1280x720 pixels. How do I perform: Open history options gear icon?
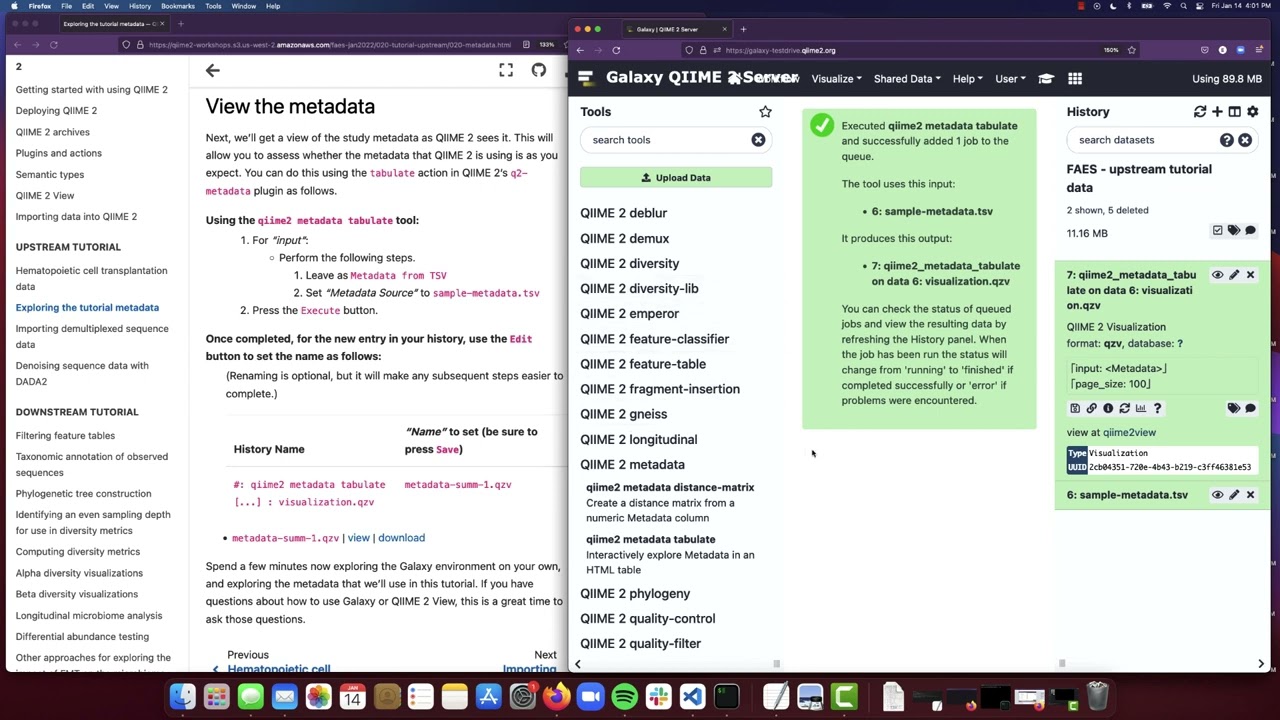tap(1252, 112)
